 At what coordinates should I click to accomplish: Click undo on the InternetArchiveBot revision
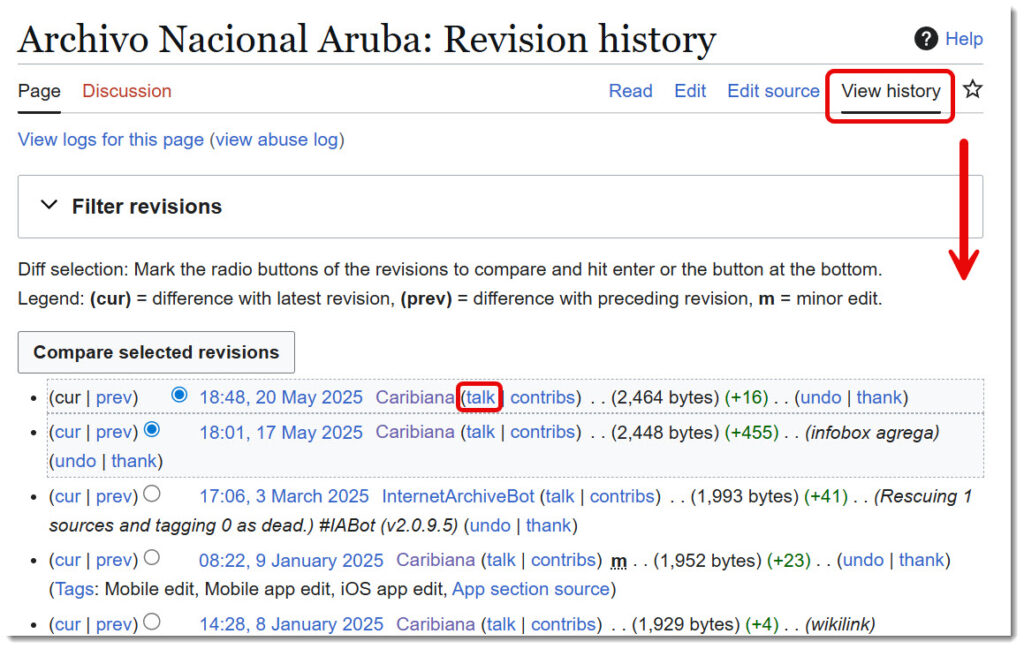click(x=489, y=525)
